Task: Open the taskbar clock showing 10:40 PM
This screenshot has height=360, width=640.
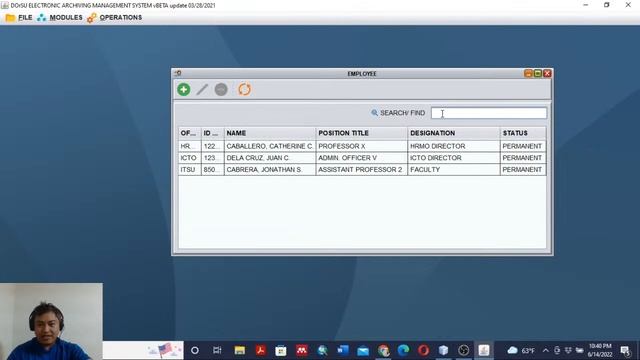Action: click(600, 350)
